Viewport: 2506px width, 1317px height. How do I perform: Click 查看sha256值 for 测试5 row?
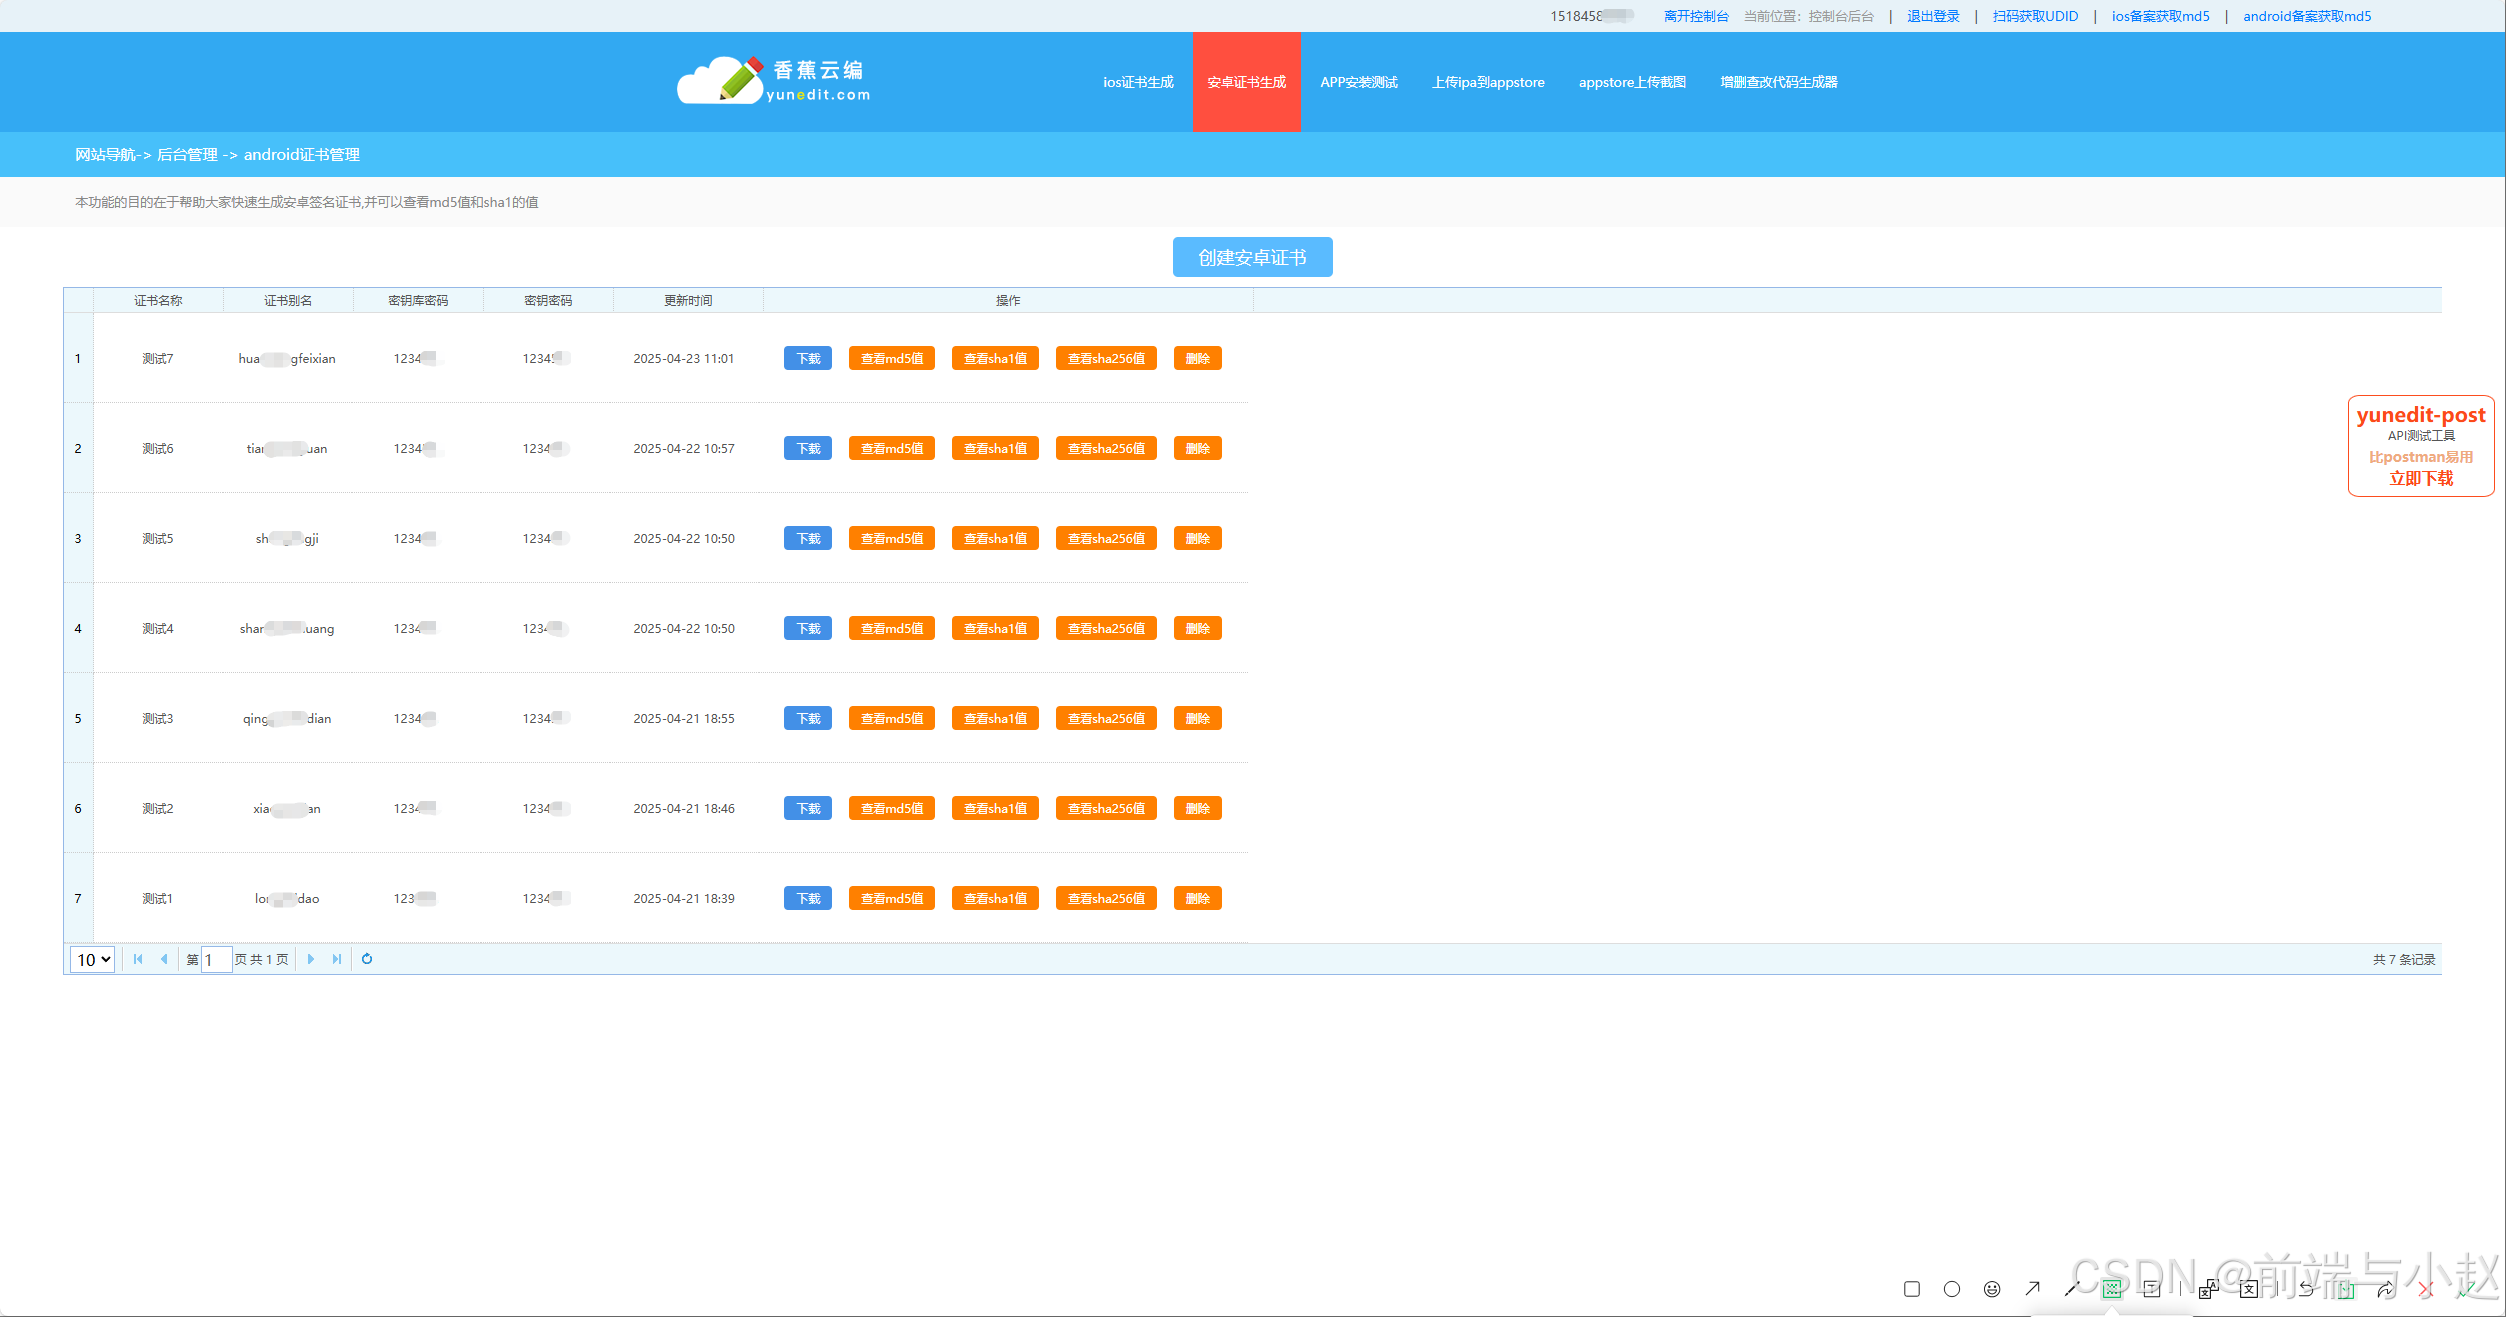point(1105,539)
